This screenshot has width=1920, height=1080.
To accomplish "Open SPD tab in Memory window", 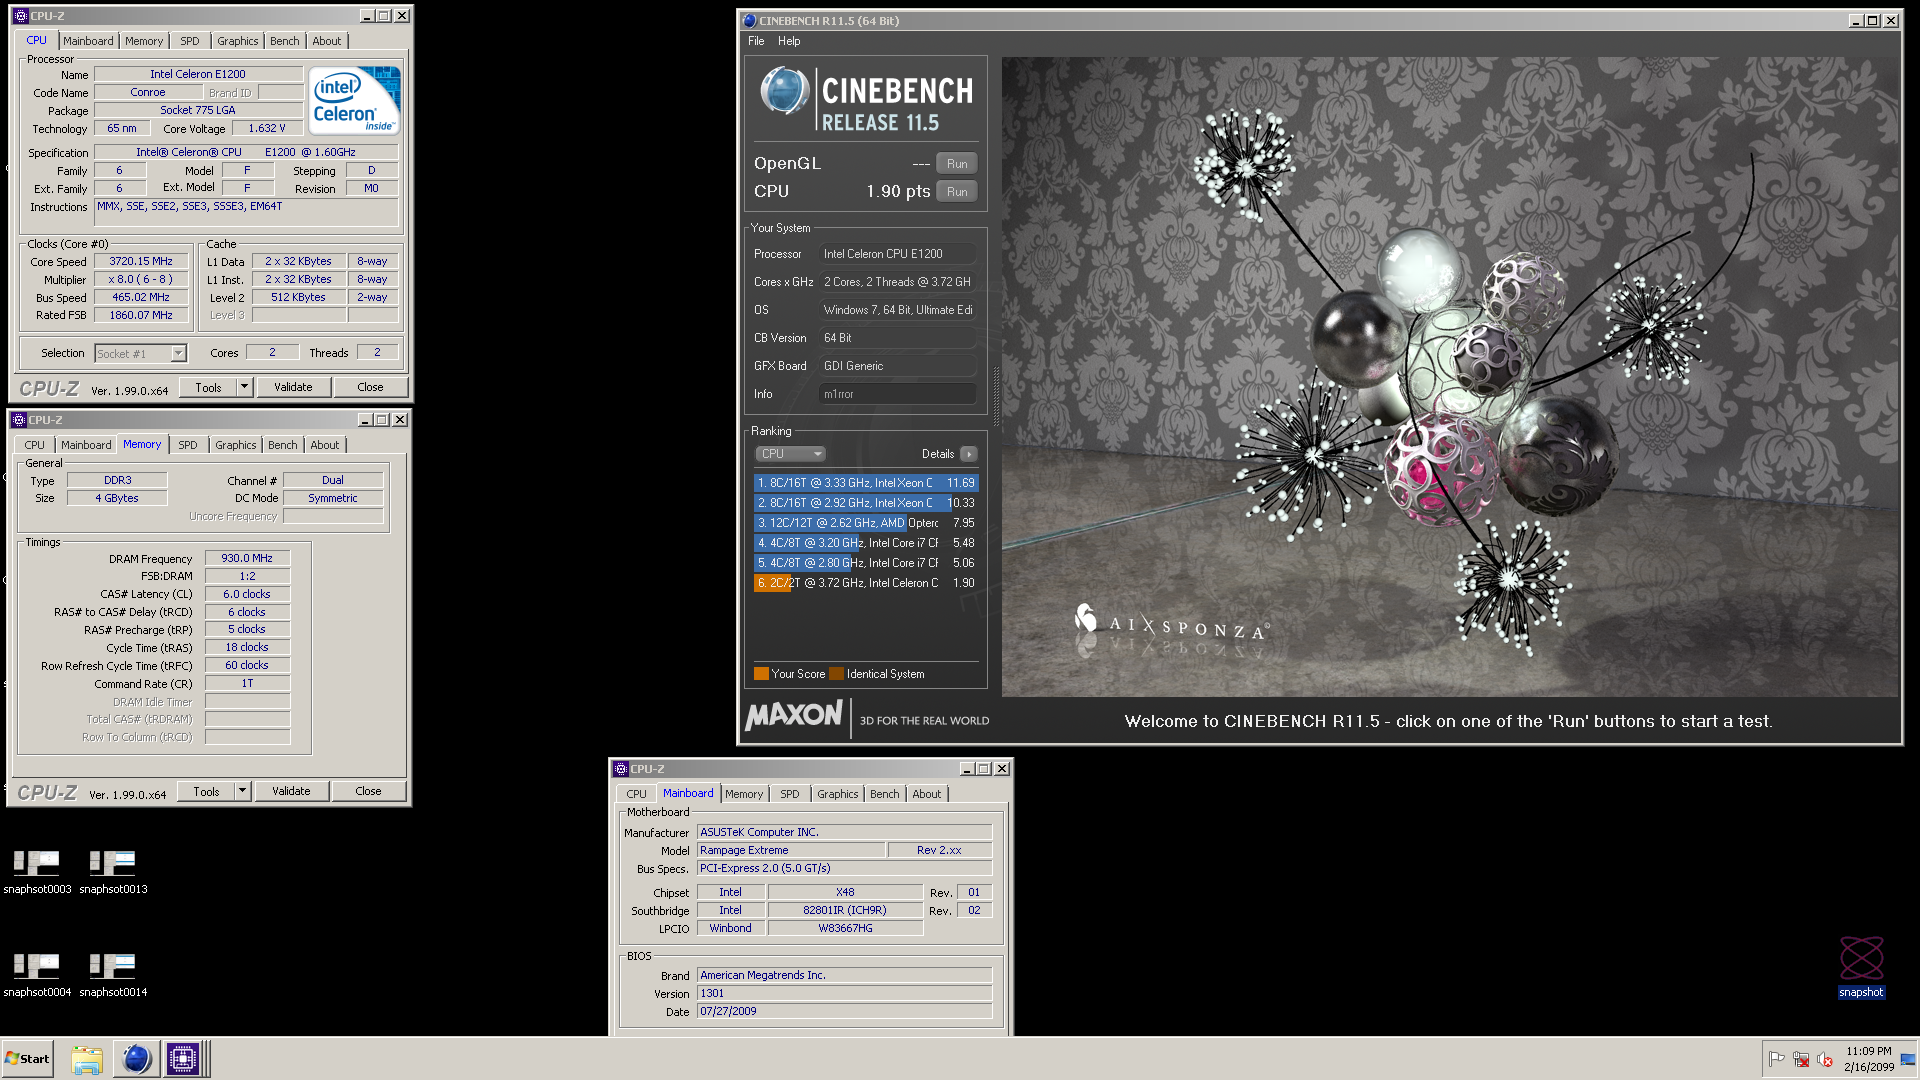I will [x=188, y=445].
